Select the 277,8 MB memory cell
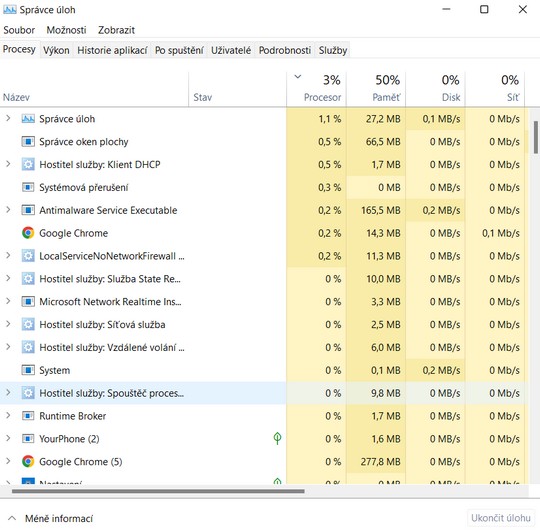The height and width of the screenshot is (532, 540). [x=376, y=461]
